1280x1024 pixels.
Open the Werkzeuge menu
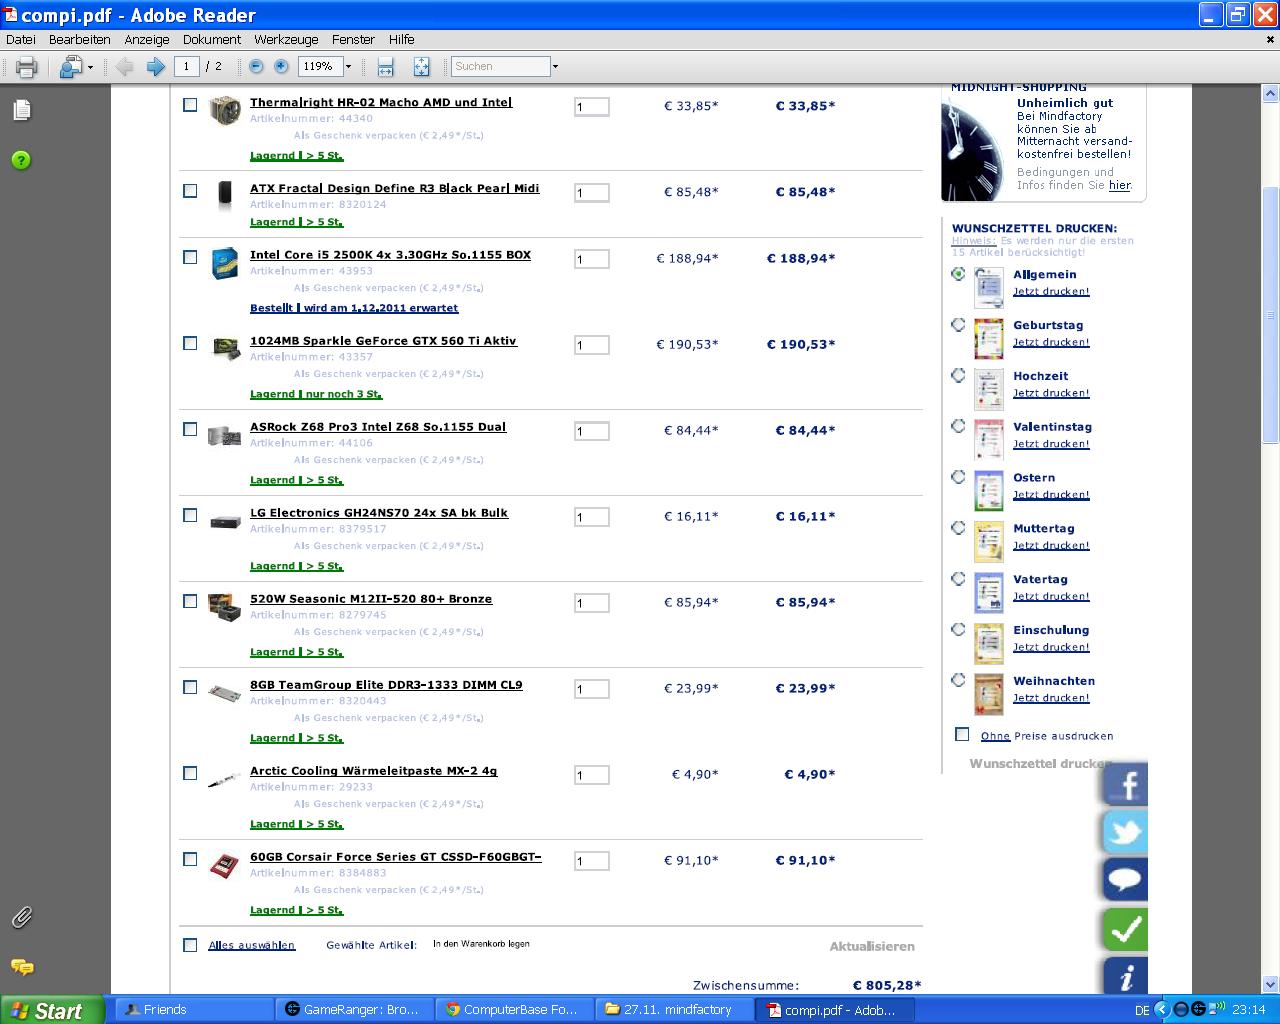[x=286, y=40]
